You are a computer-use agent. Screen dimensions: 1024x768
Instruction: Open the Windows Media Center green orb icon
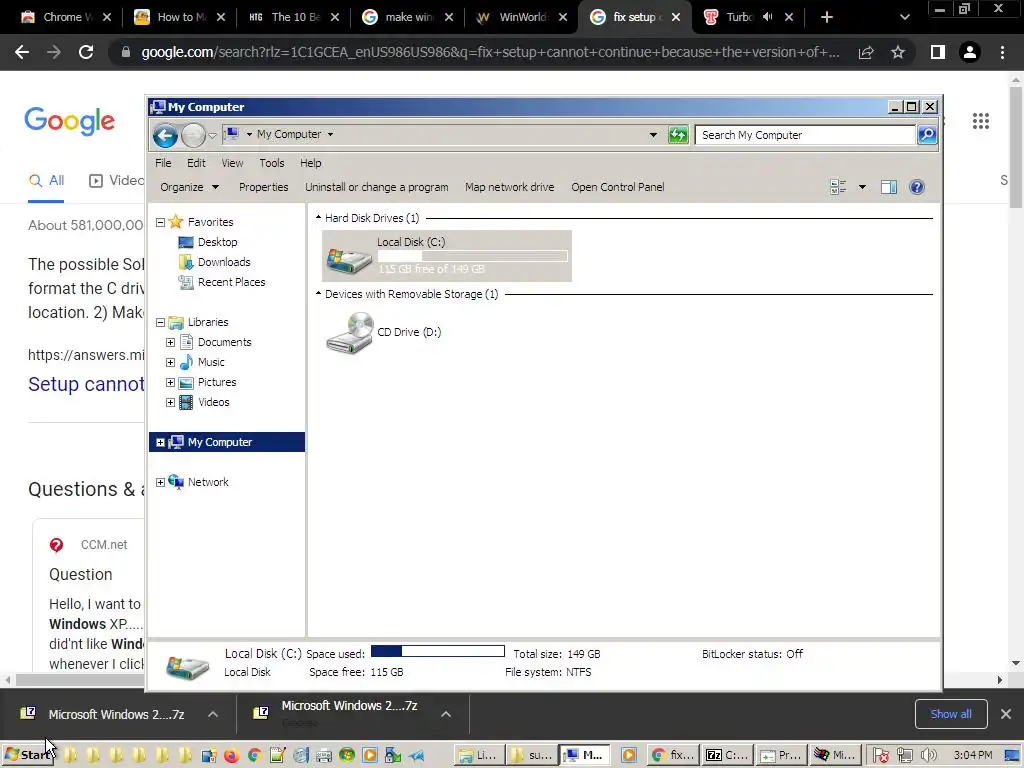347,756
